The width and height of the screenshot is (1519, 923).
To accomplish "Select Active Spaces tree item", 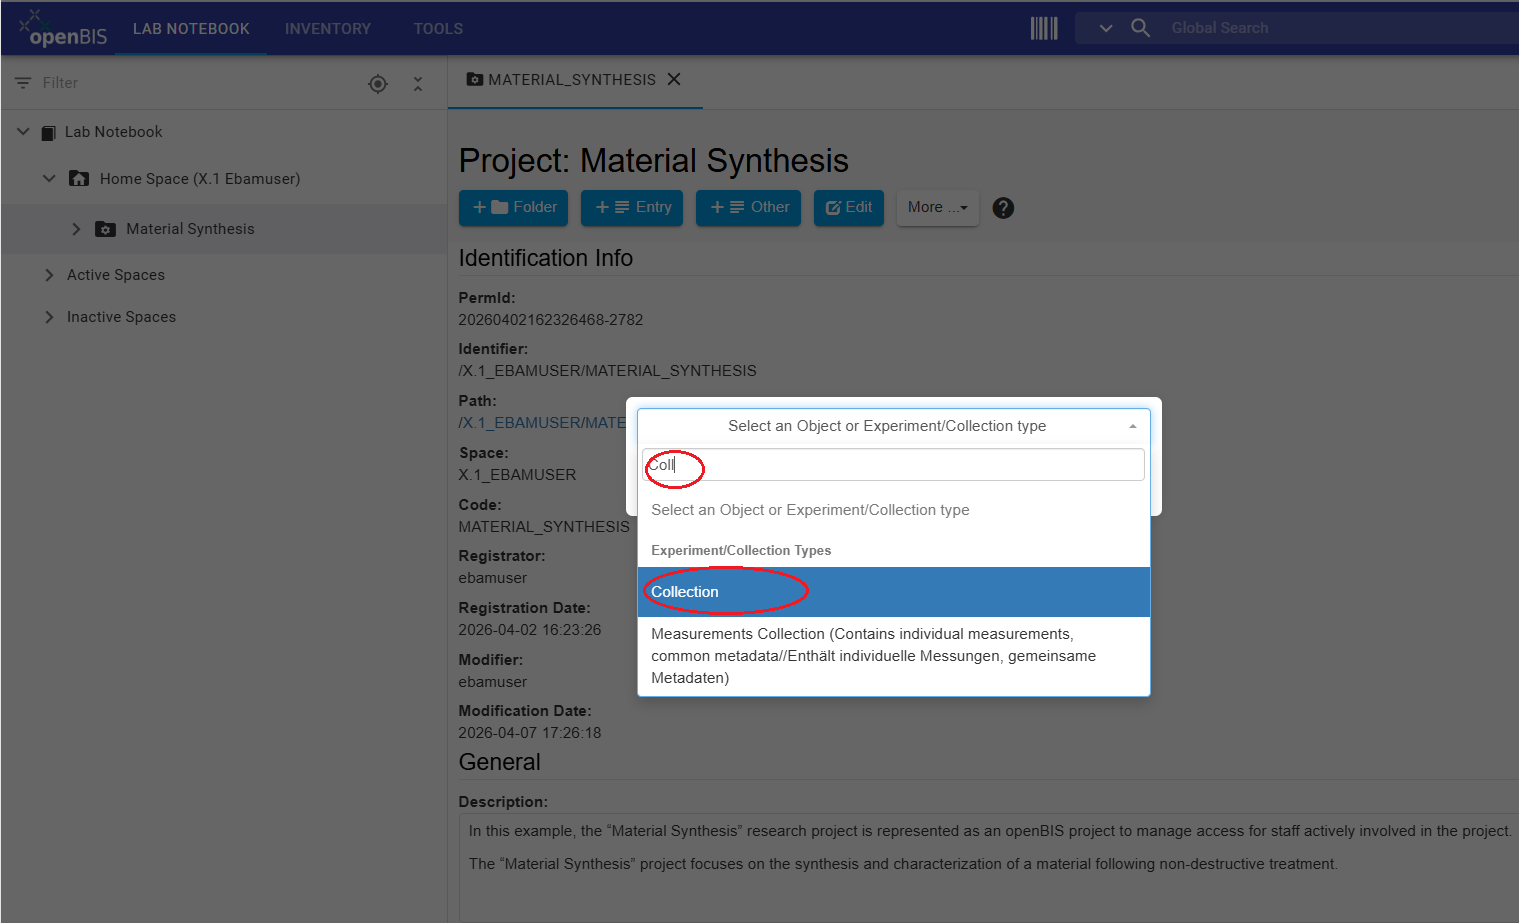I will click(x=116, y=275).
